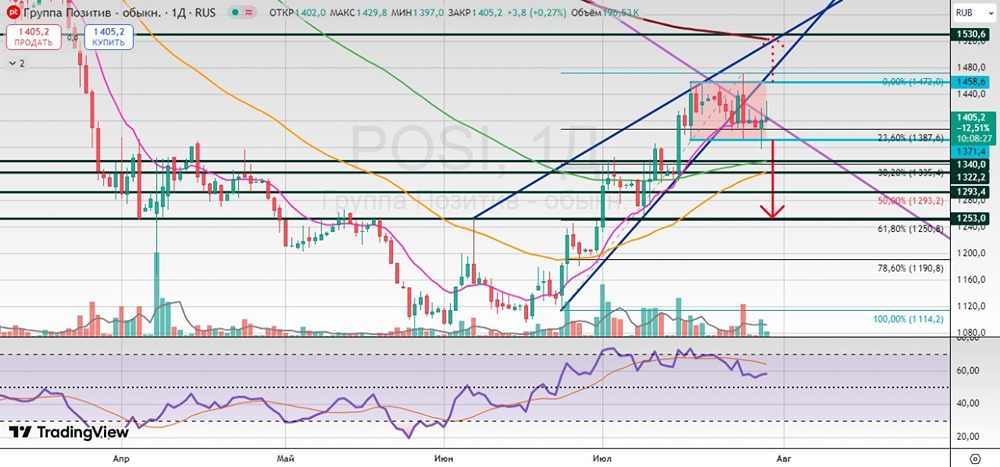This screenshot has width=1000, height=467.
Task: Click the pink approximate-data icon in header
Action: tap(251, 12)
